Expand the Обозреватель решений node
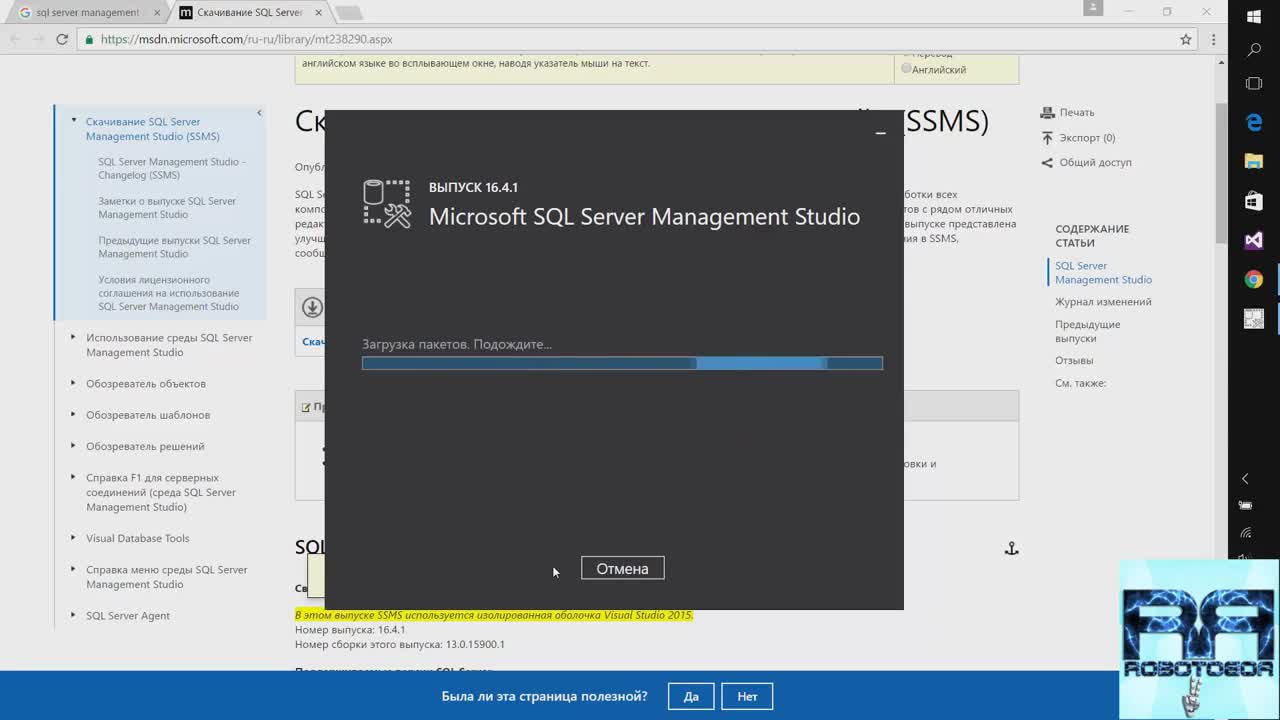Image resolution: width=1280 pixels, height=720 pixels. (73, 446)
